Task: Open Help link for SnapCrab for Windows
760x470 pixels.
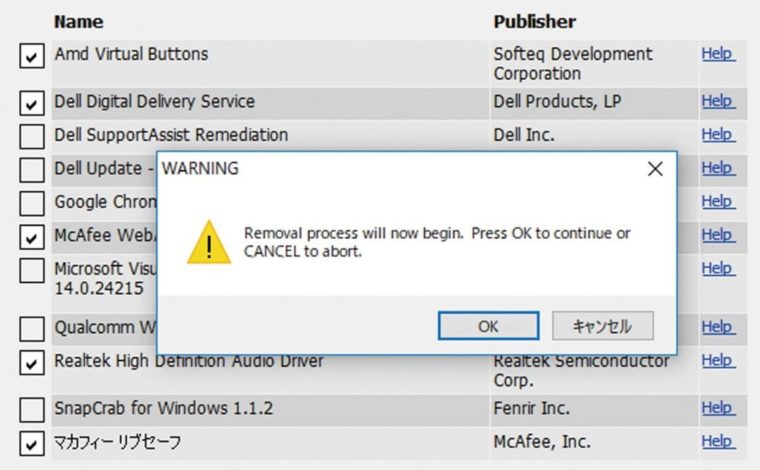Action: click(x=718, y=408)
